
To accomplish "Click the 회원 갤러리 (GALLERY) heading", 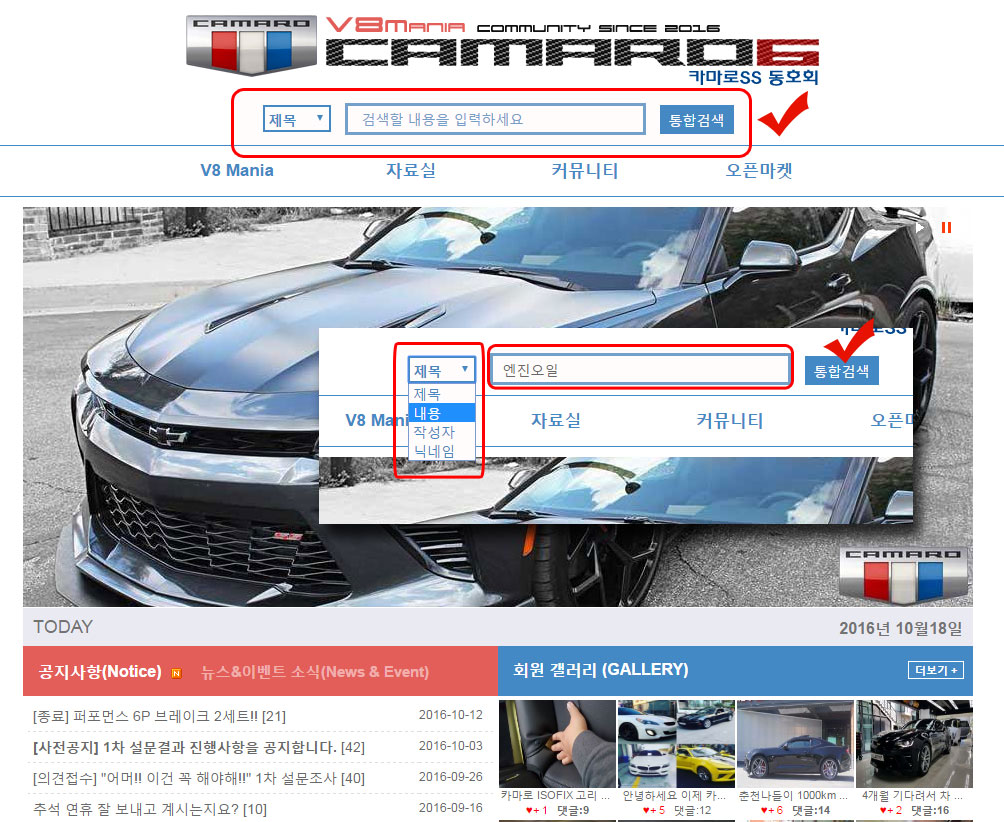I will 601,670.
